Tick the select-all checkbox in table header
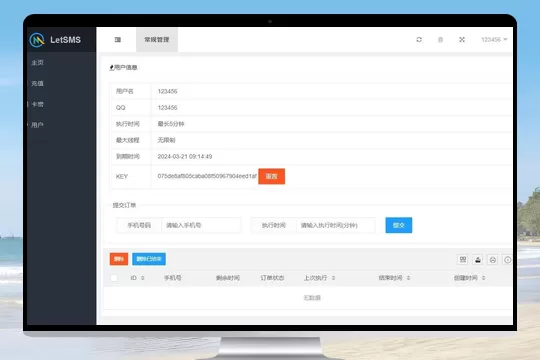This screenshot has width=540, height=360. pos(114,278)
